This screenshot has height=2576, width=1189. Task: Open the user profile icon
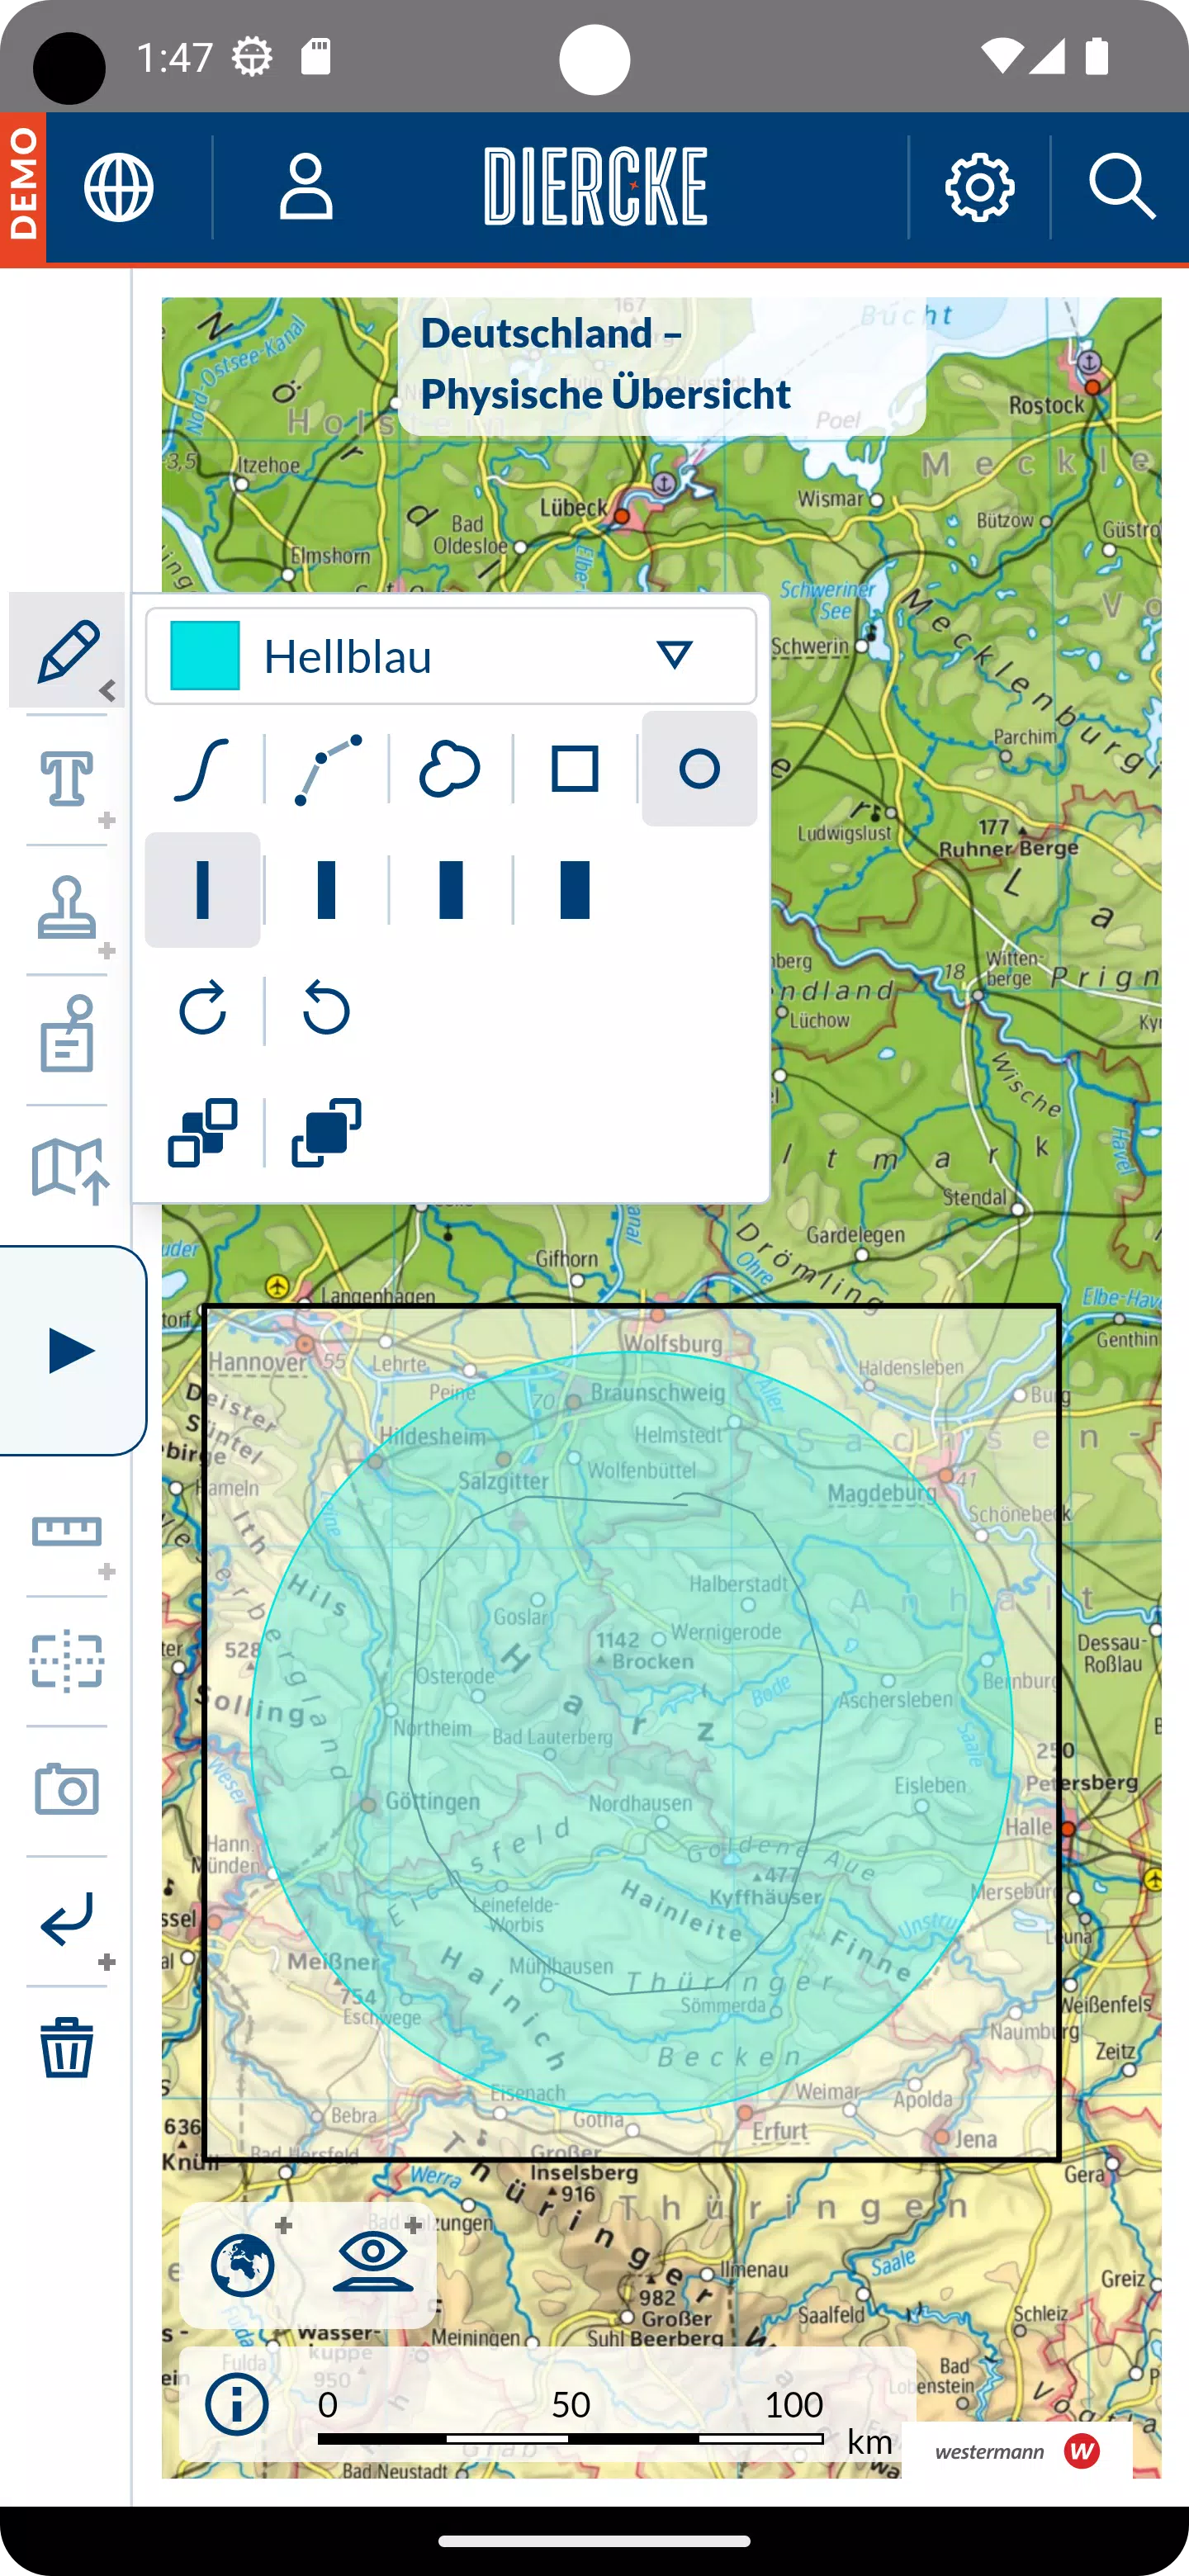pyautogui.click(x=306, y=187)
